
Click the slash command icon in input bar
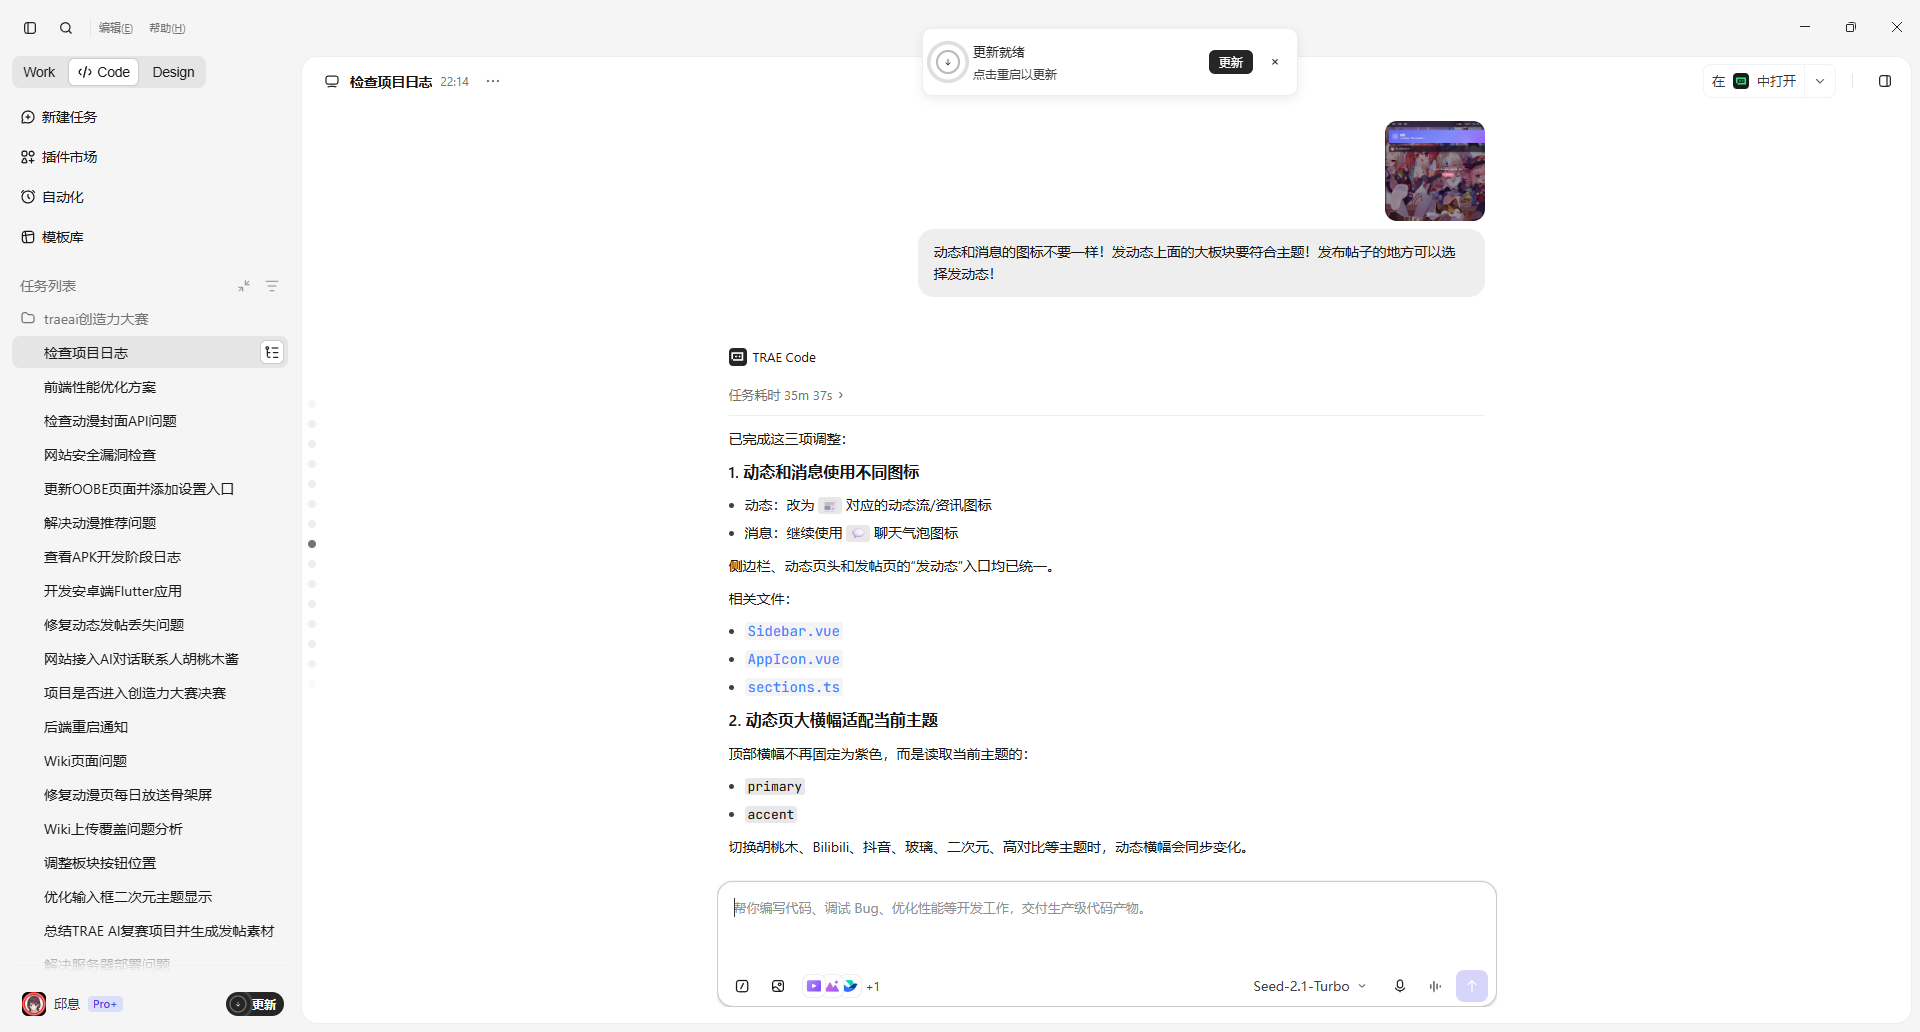(742, 986)
